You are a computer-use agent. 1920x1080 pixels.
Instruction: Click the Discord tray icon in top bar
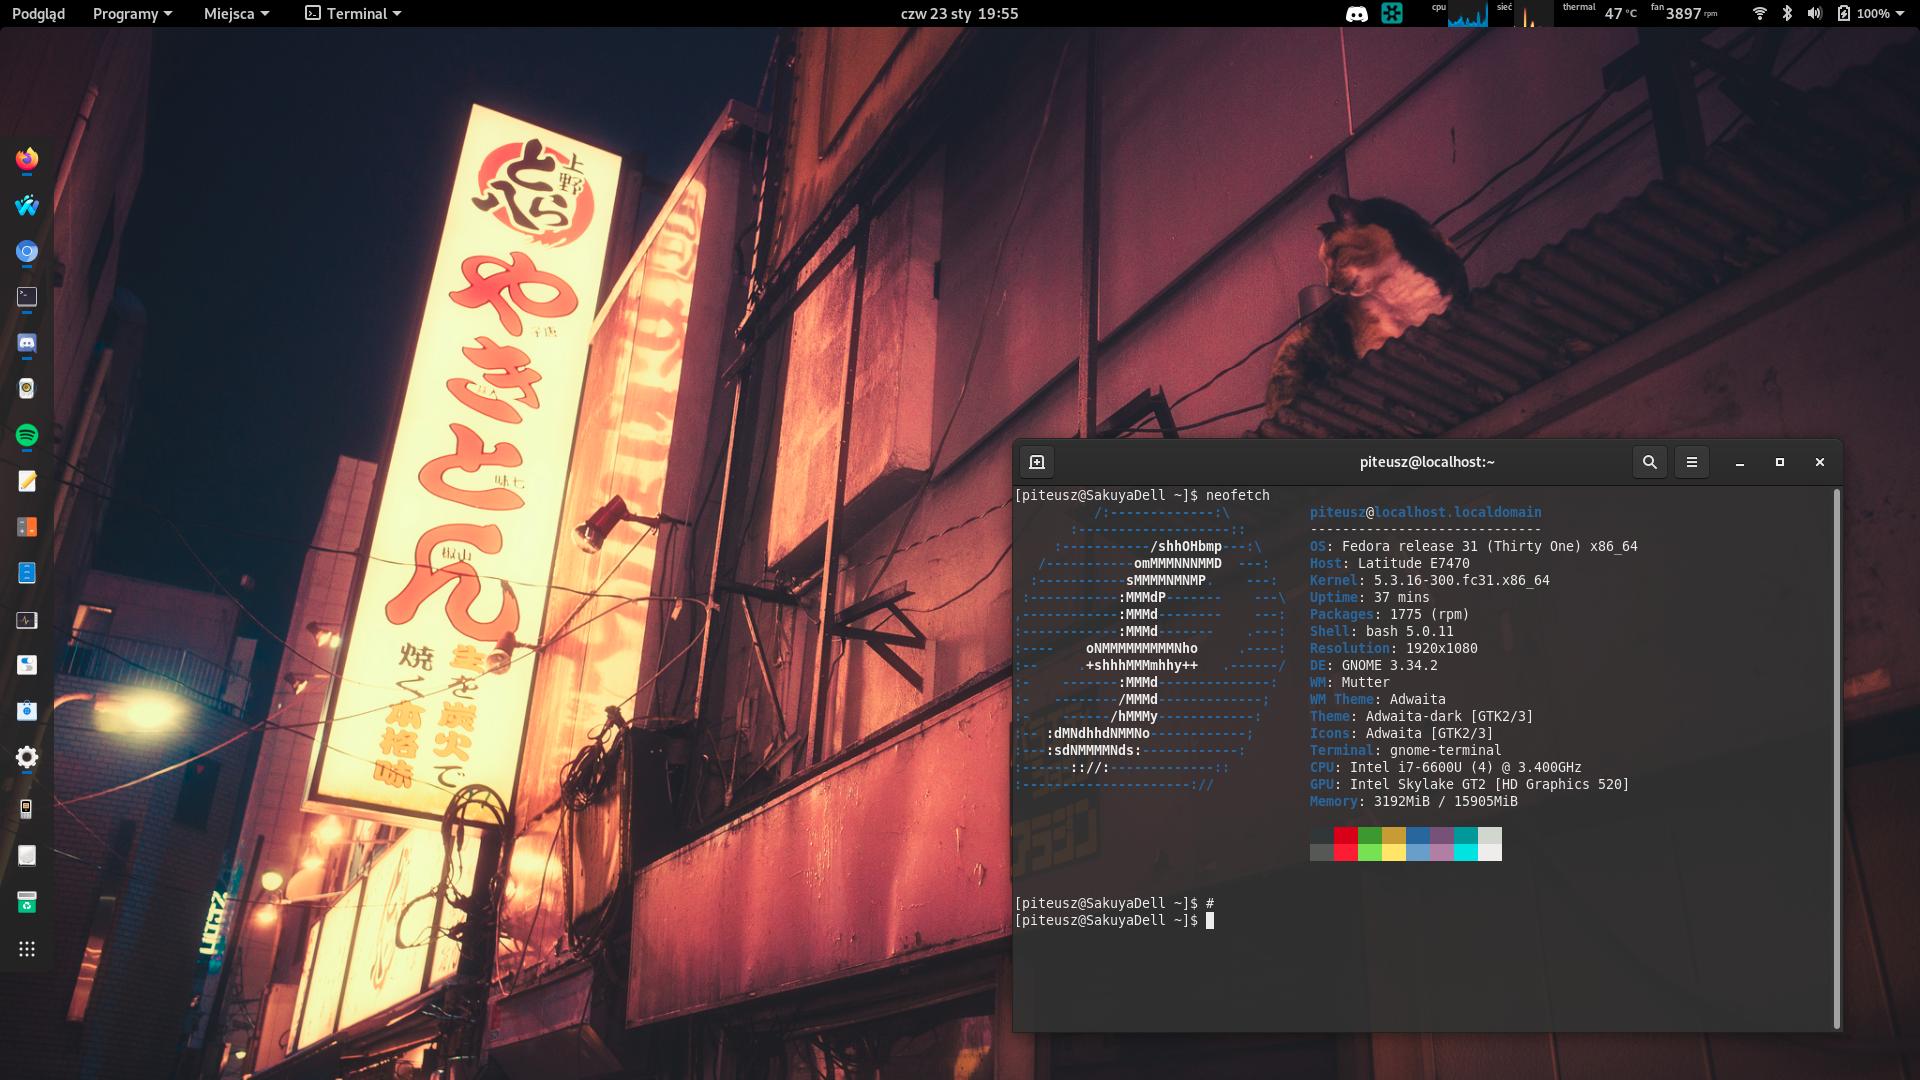[x=1357, y=14]
